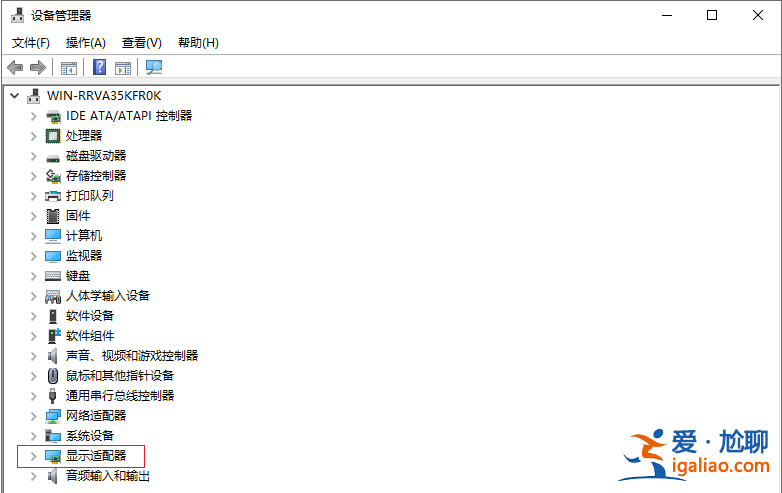Click the Forward arrow toolbar icon

[x=38, y=67]
